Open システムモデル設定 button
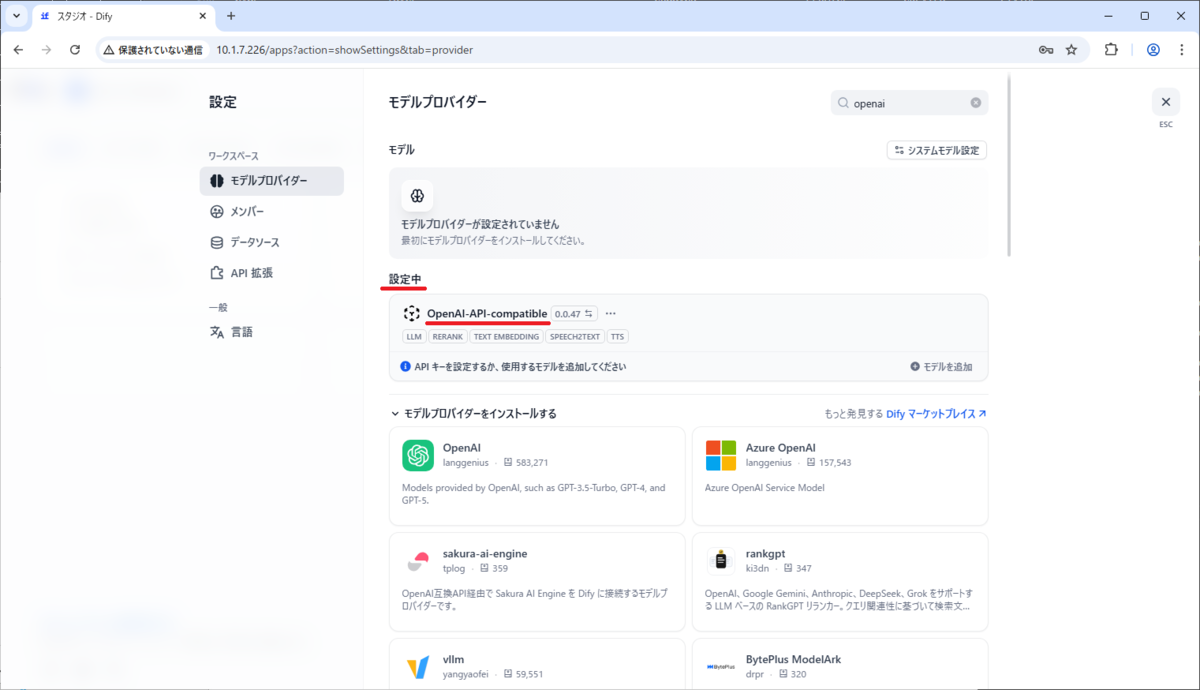Screen dimensions: 1200x690 point(937,150)
